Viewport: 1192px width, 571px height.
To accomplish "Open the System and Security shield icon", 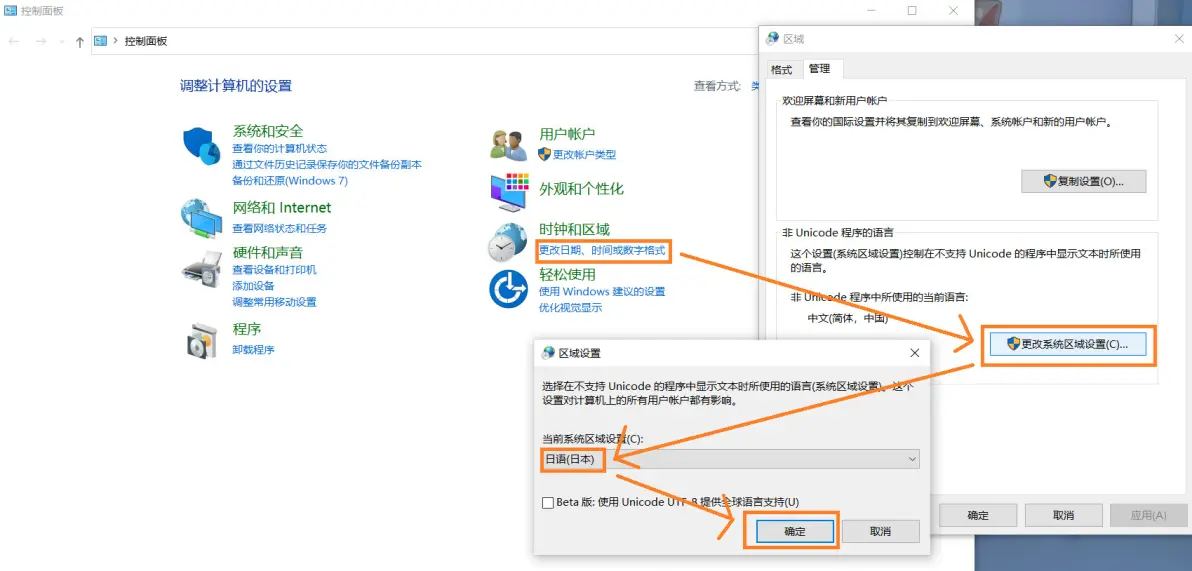I will [x=201, y=146].
